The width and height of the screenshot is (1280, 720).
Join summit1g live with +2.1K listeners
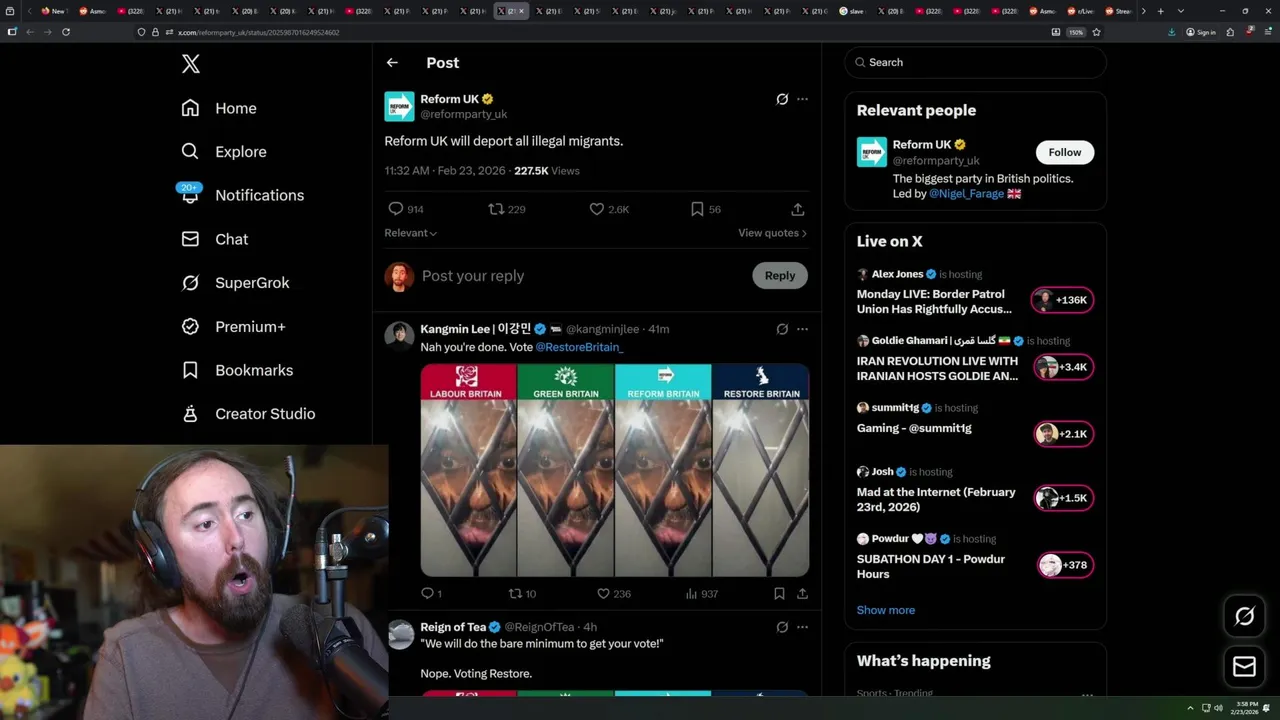[x=1062, y=433]
